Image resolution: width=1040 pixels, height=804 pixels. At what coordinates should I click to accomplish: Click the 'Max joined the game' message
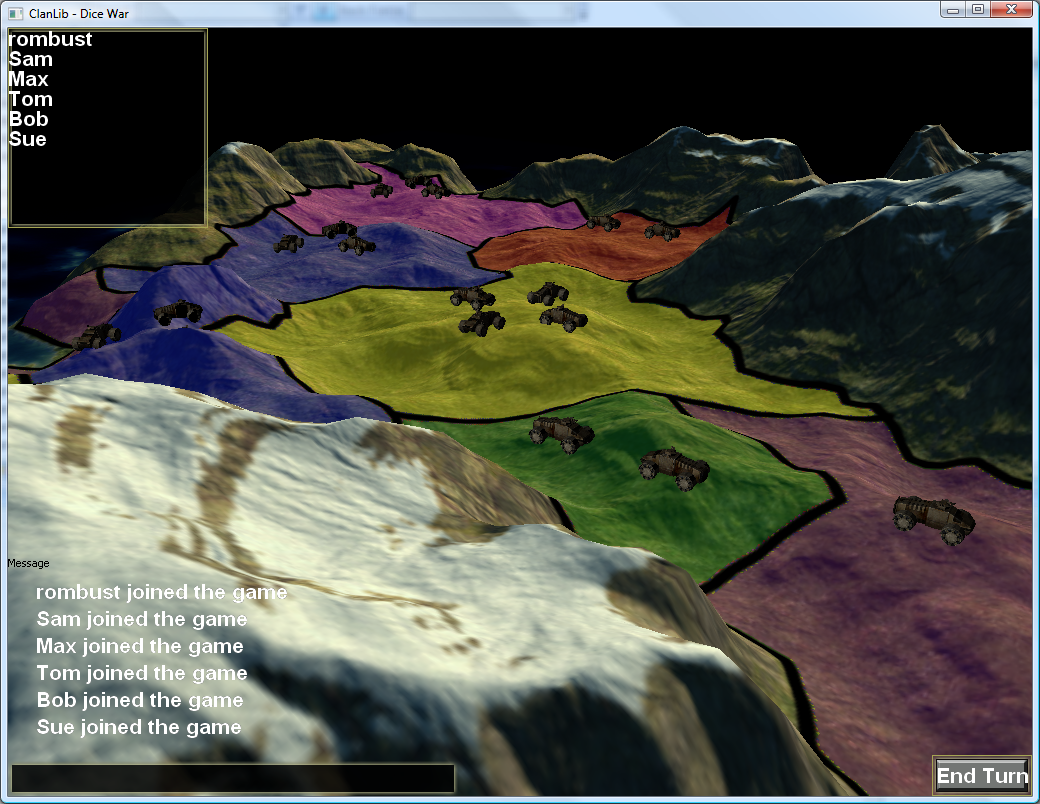(x=140, y=647)
